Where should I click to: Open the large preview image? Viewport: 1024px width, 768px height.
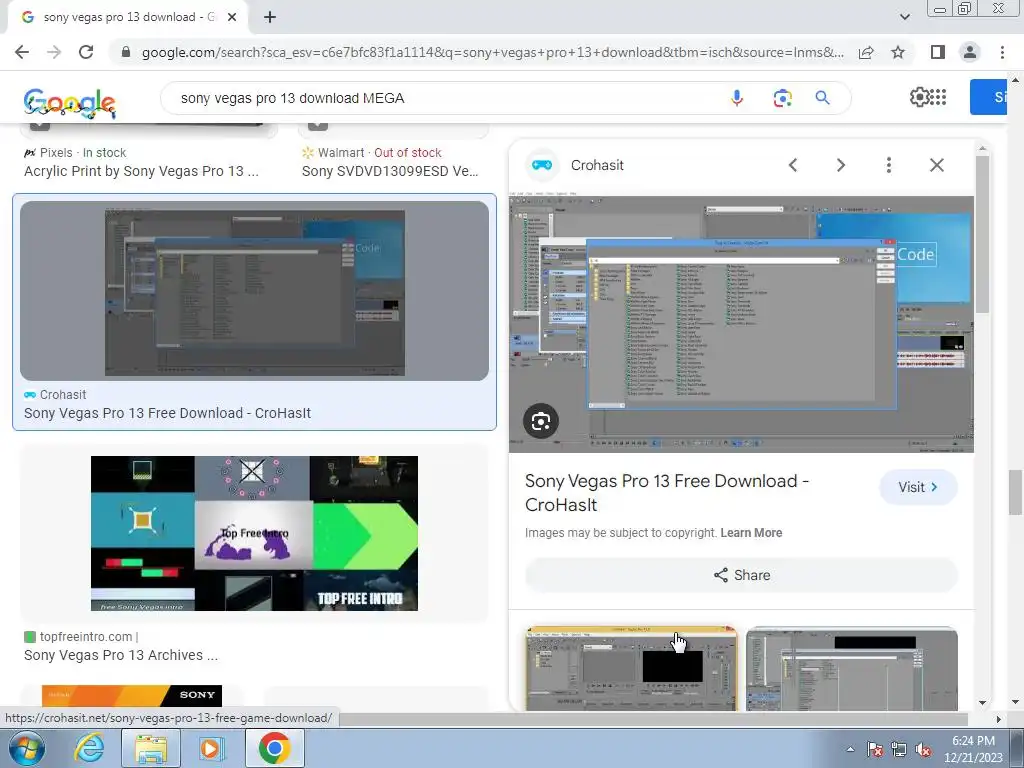coord(741,322)
